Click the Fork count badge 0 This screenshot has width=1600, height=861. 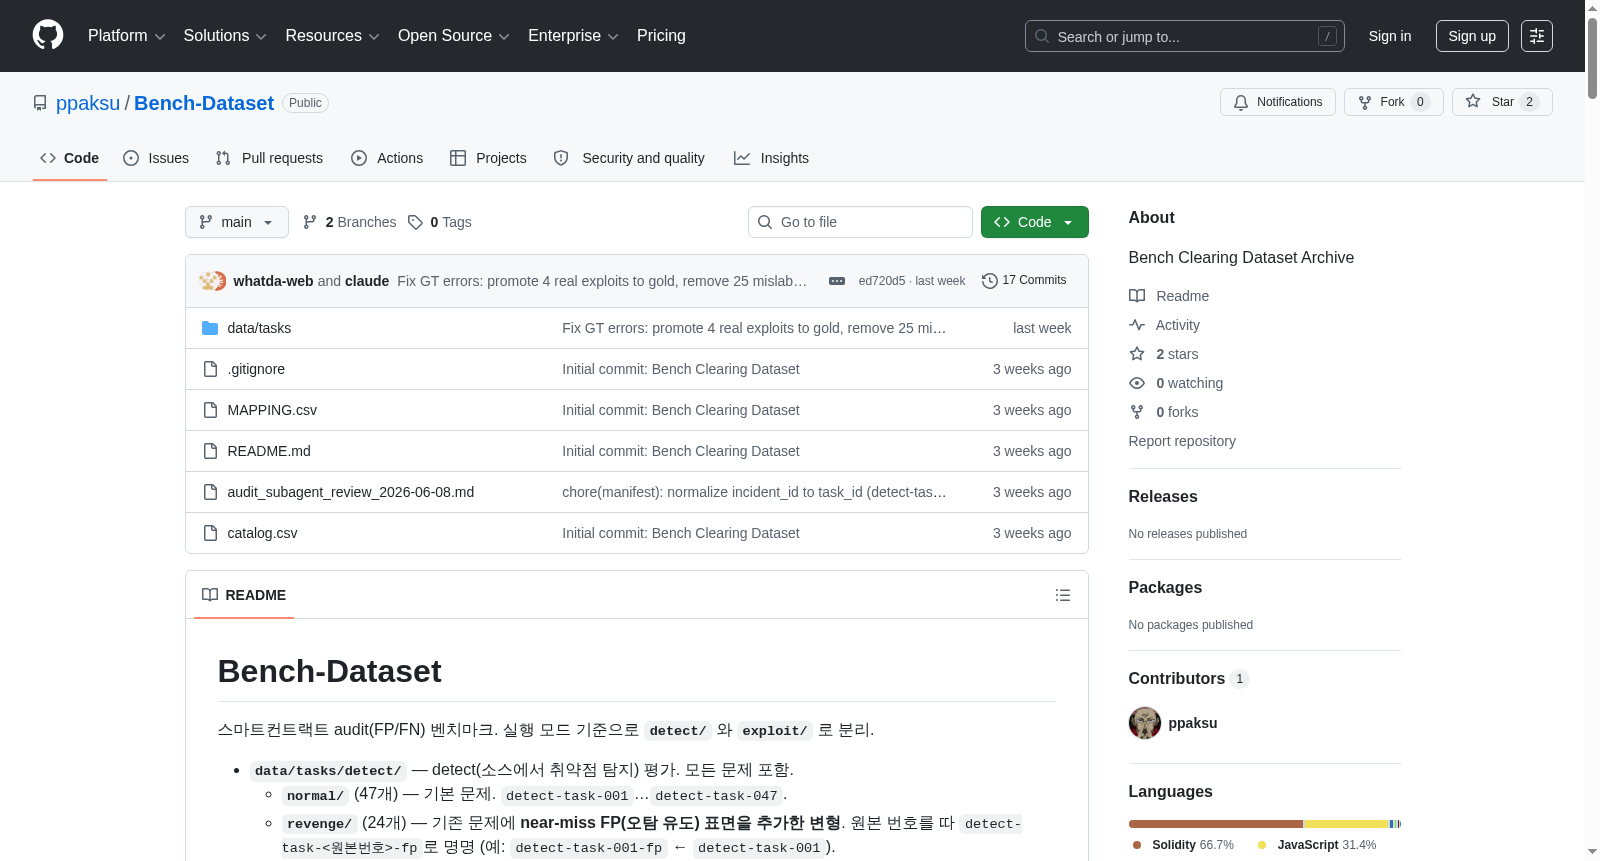tap(1420, 102)
